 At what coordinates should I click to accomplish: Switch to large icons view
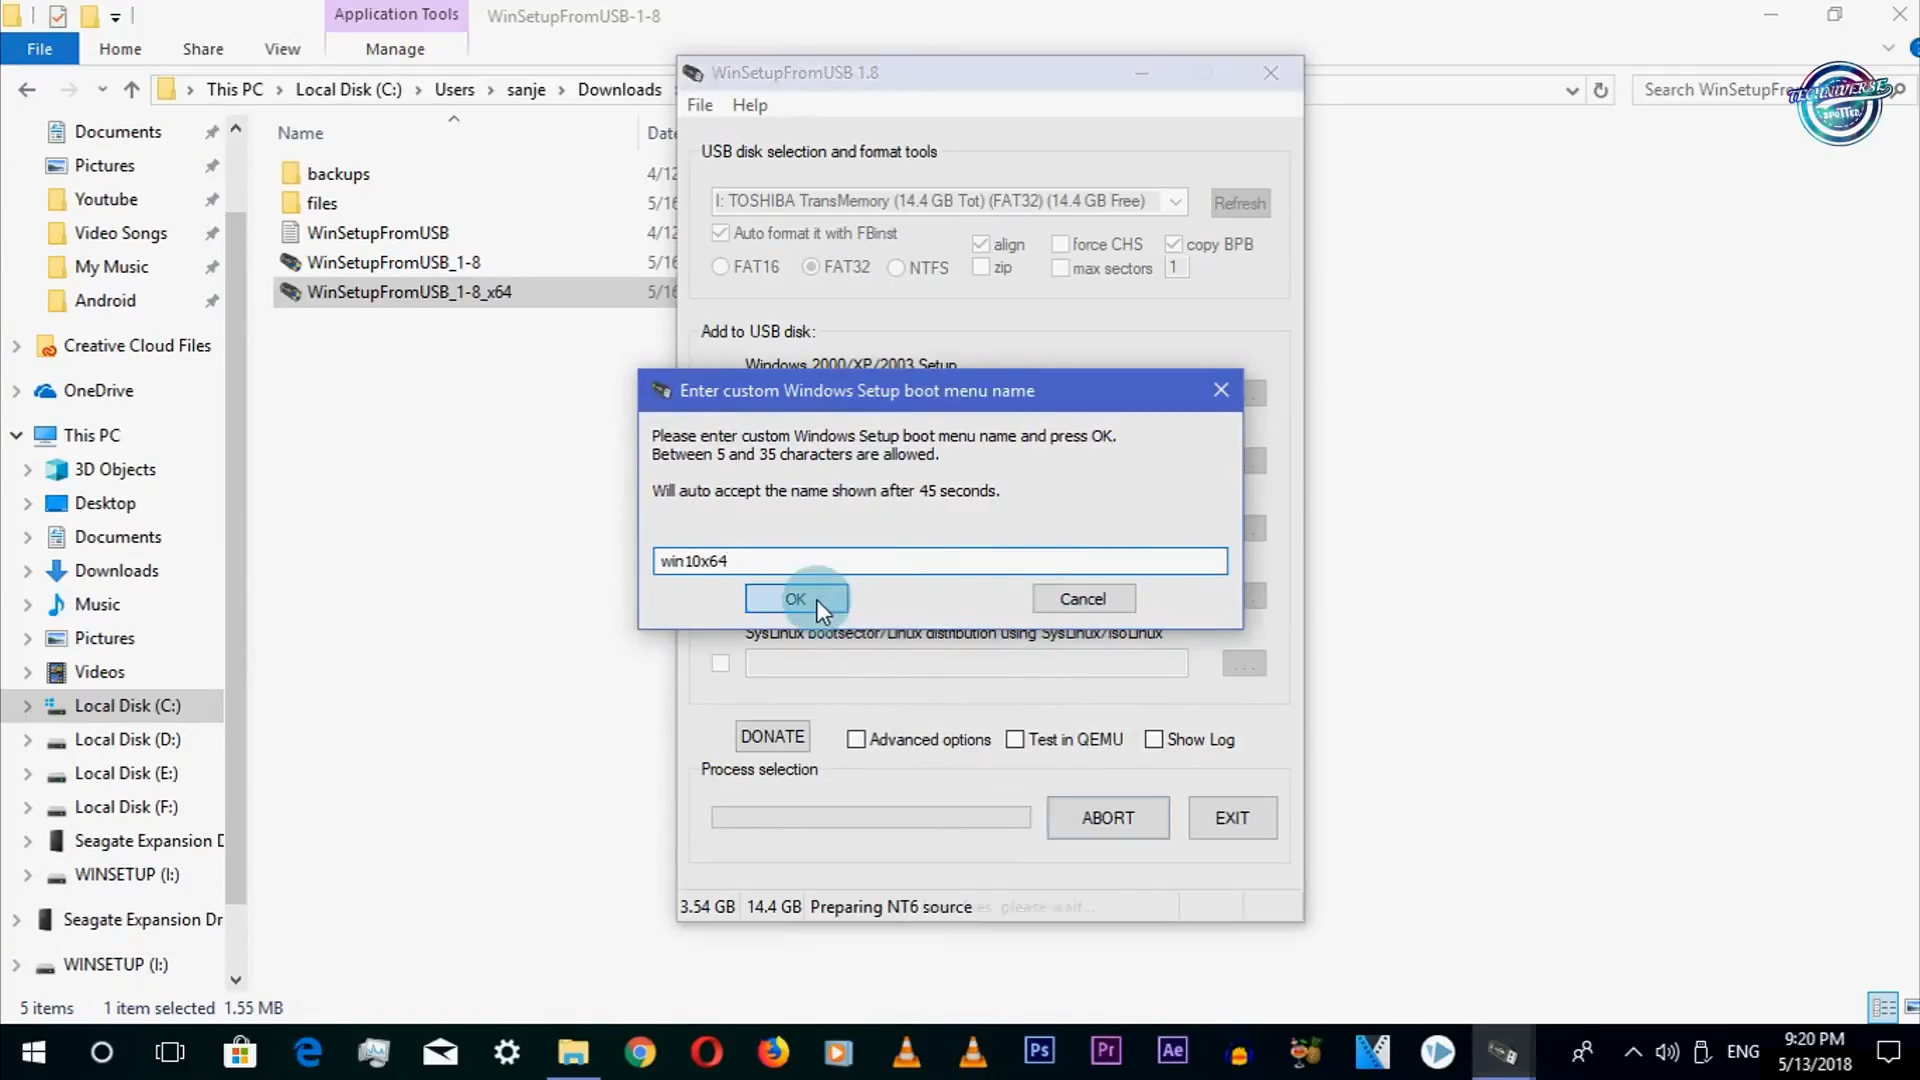[x=1912, y=1007]
